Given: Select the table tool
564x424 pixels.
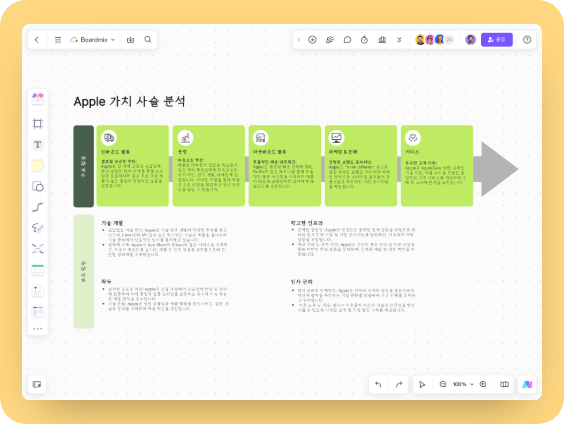Looking at the screenshot, I should [x=37, y=270].
